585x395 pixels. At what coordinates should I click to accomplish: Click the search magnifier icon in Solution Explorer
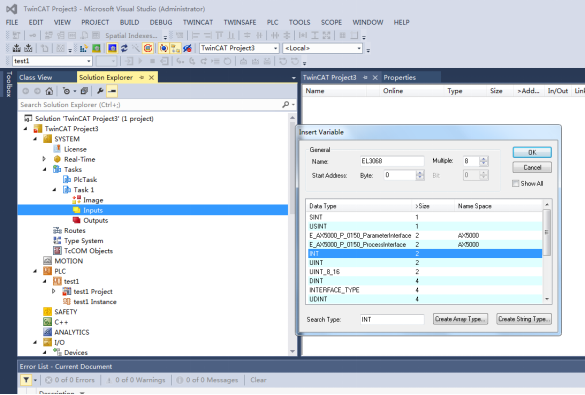pos(286,105)
